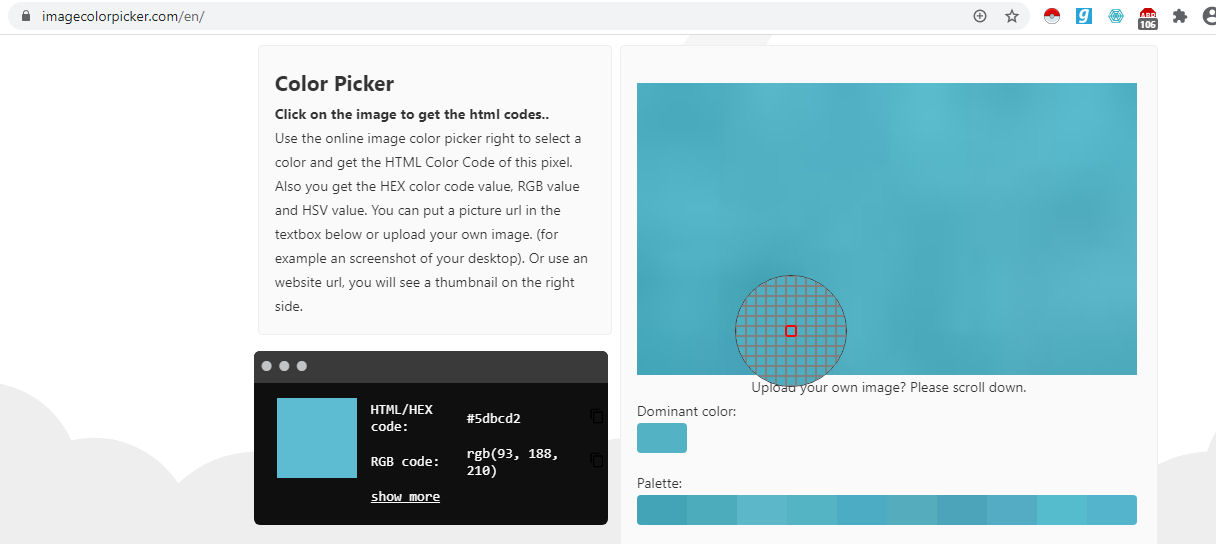The image size is (1216, 544).
Task: Select the last palette color swatch
Action: point(1112,510)
